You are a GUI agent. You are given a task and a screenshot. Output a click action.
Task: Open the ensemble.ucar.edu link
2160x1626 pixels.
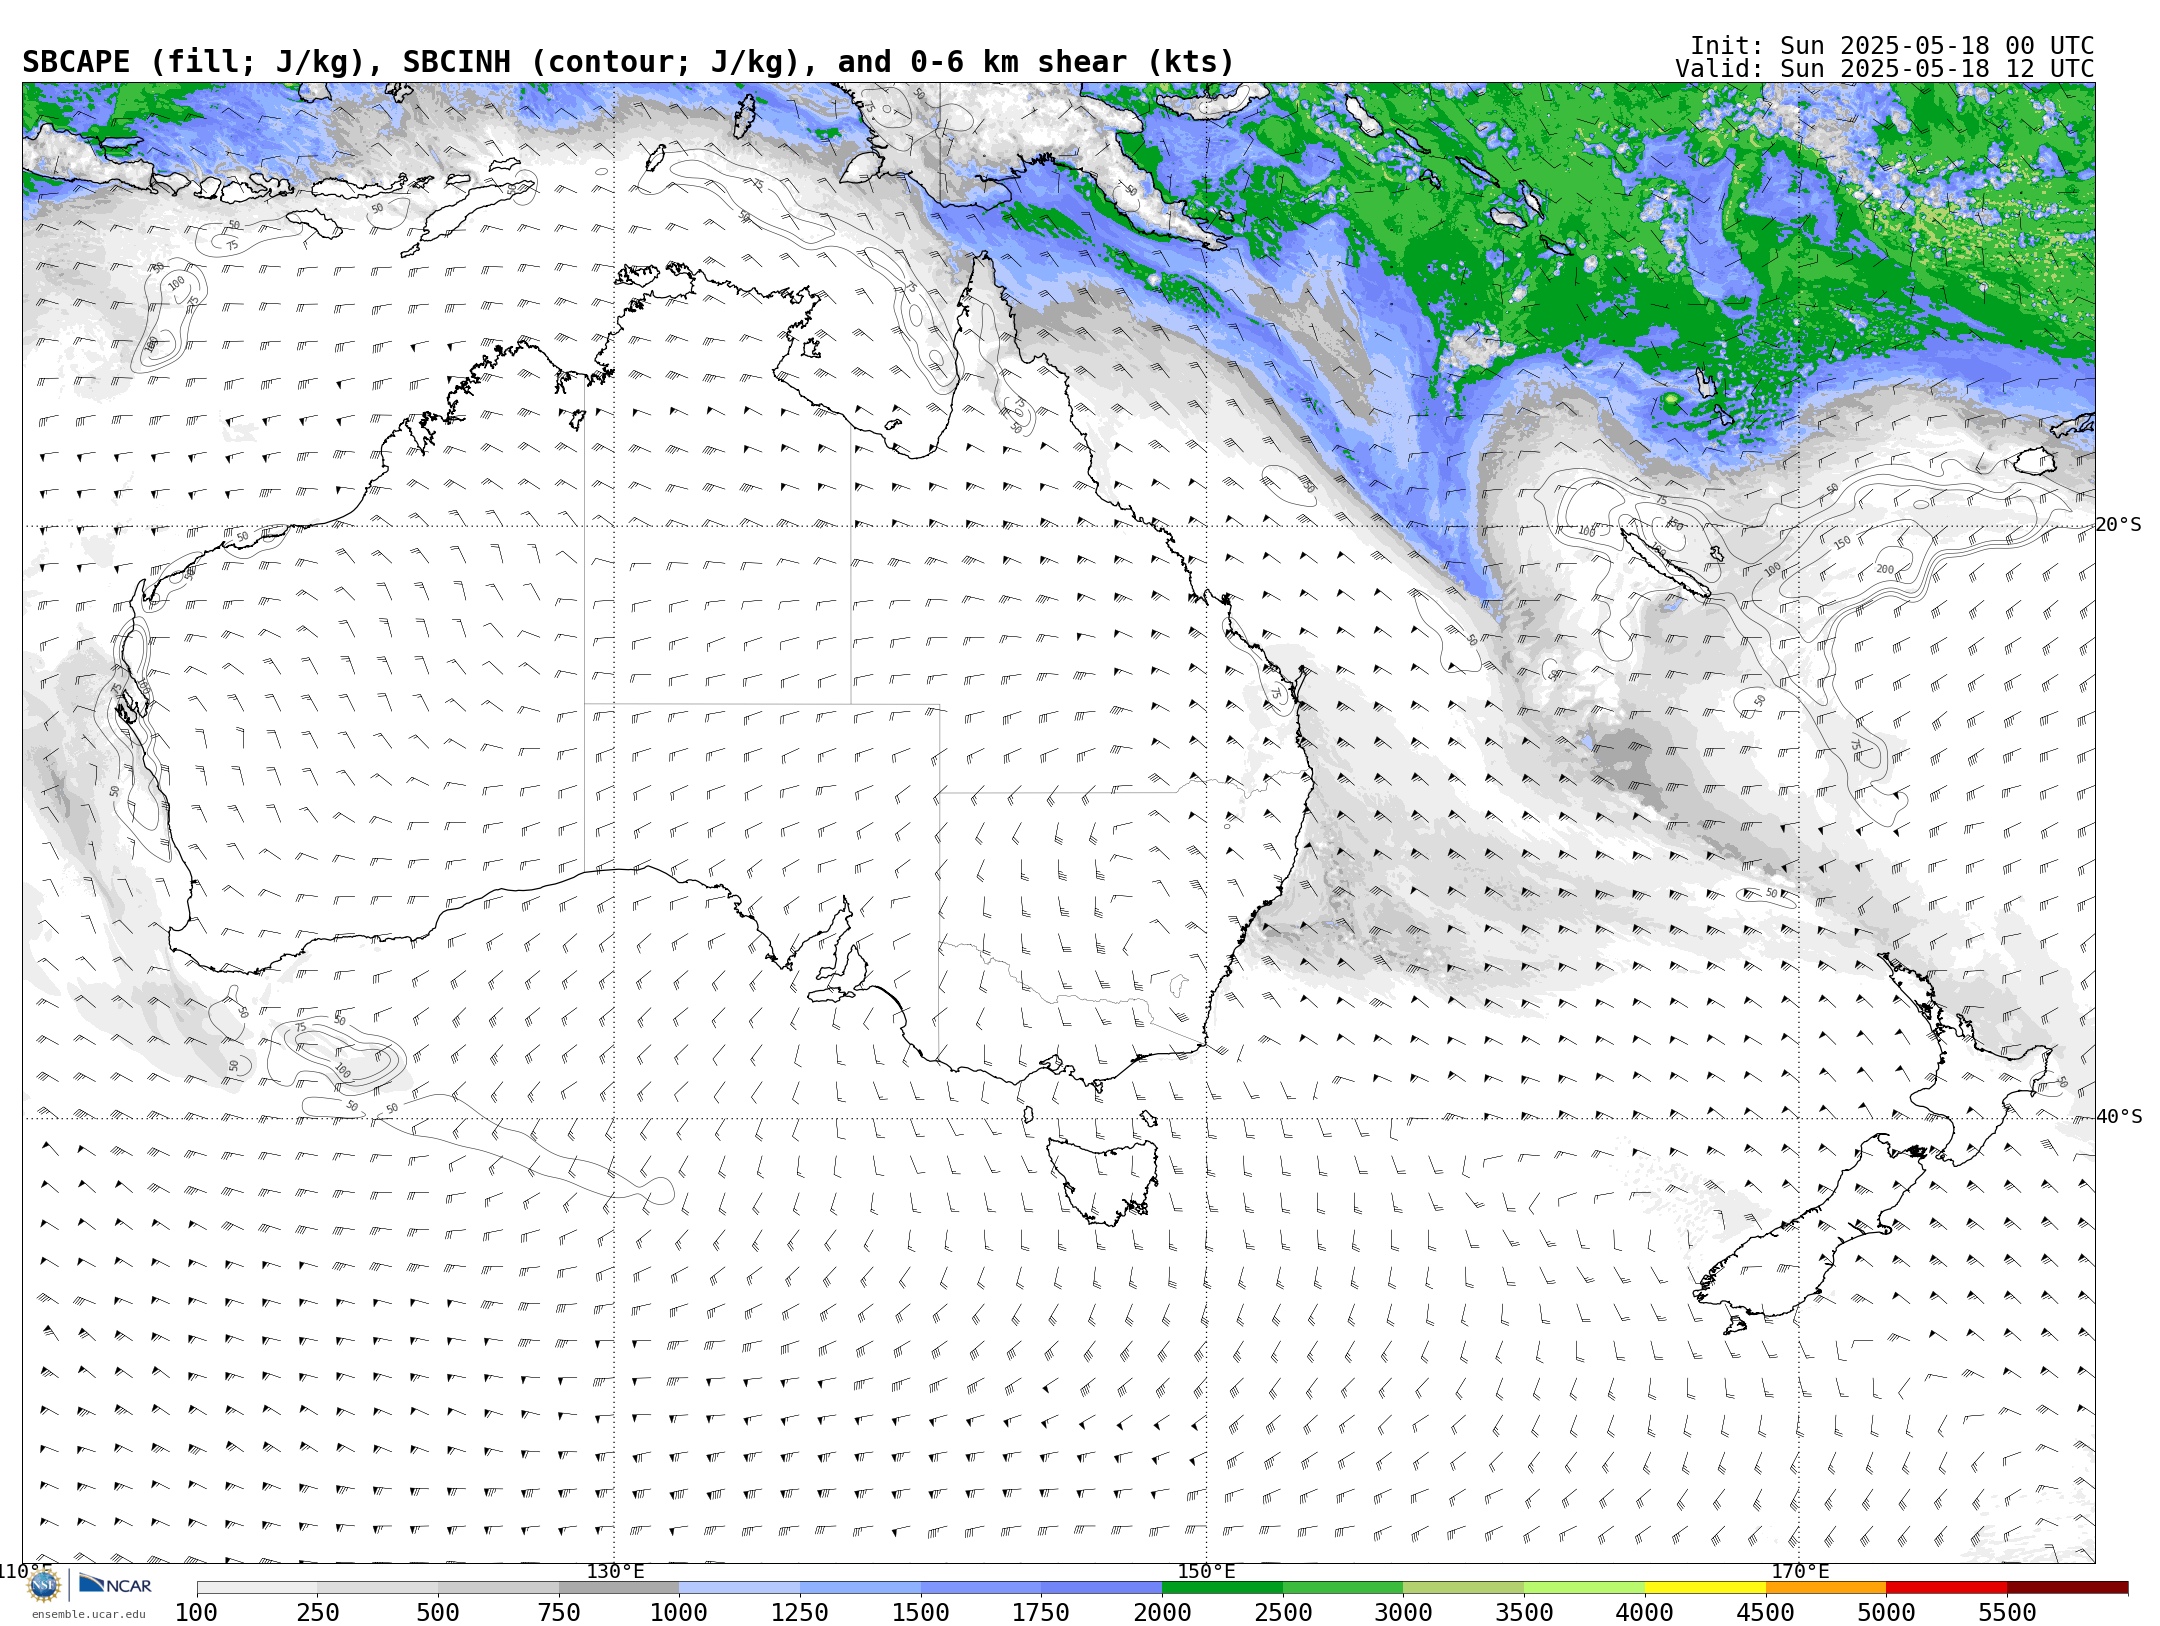coord(88,1614)
